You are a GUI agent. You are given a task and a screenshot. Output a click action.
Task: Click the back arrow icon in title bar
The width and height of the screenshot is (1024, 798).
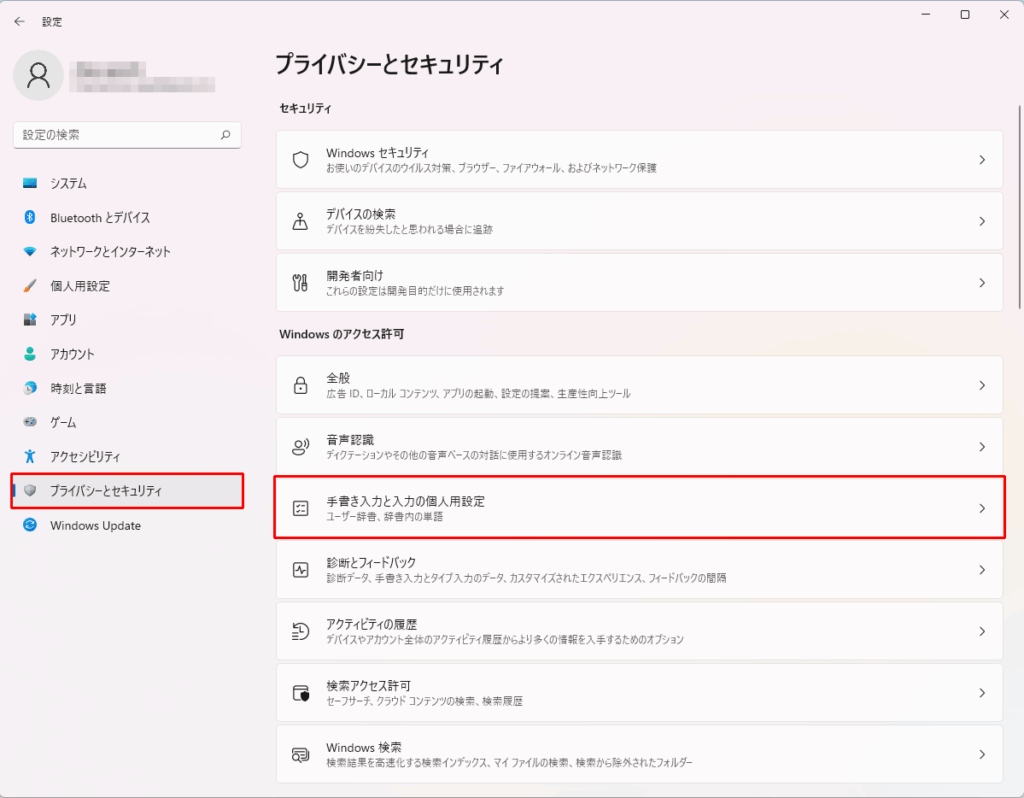pyautogui.click(x=20, y=22)
